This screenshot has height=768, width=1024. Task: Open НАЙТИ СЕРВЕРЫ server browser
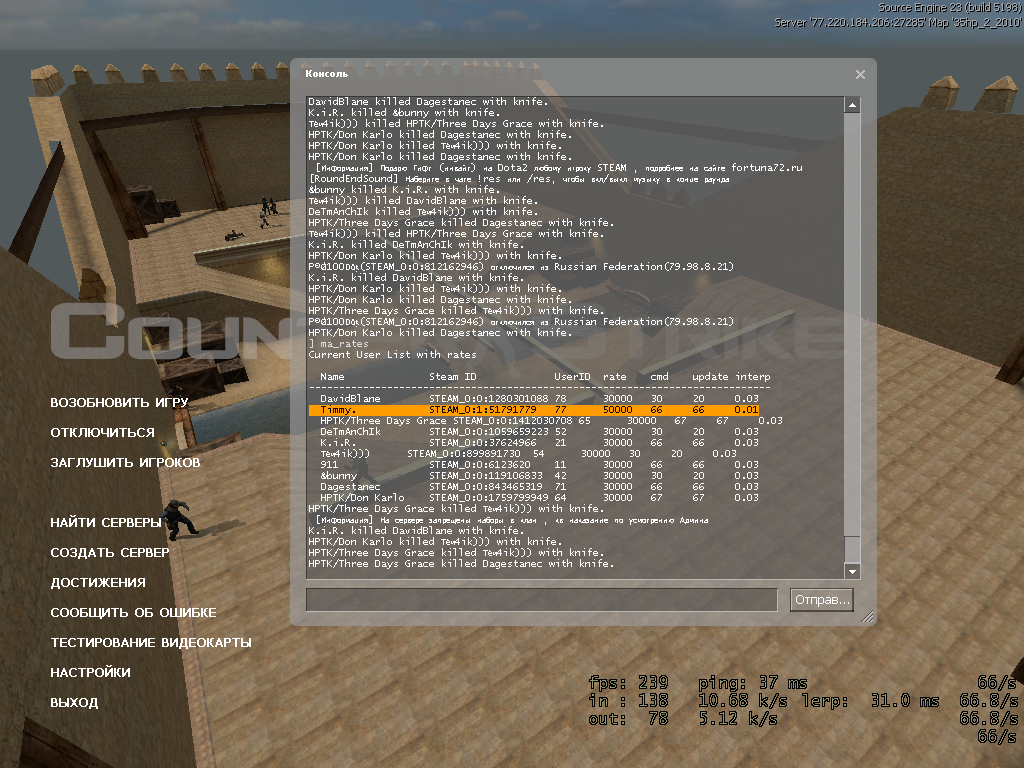pos(106,522)
